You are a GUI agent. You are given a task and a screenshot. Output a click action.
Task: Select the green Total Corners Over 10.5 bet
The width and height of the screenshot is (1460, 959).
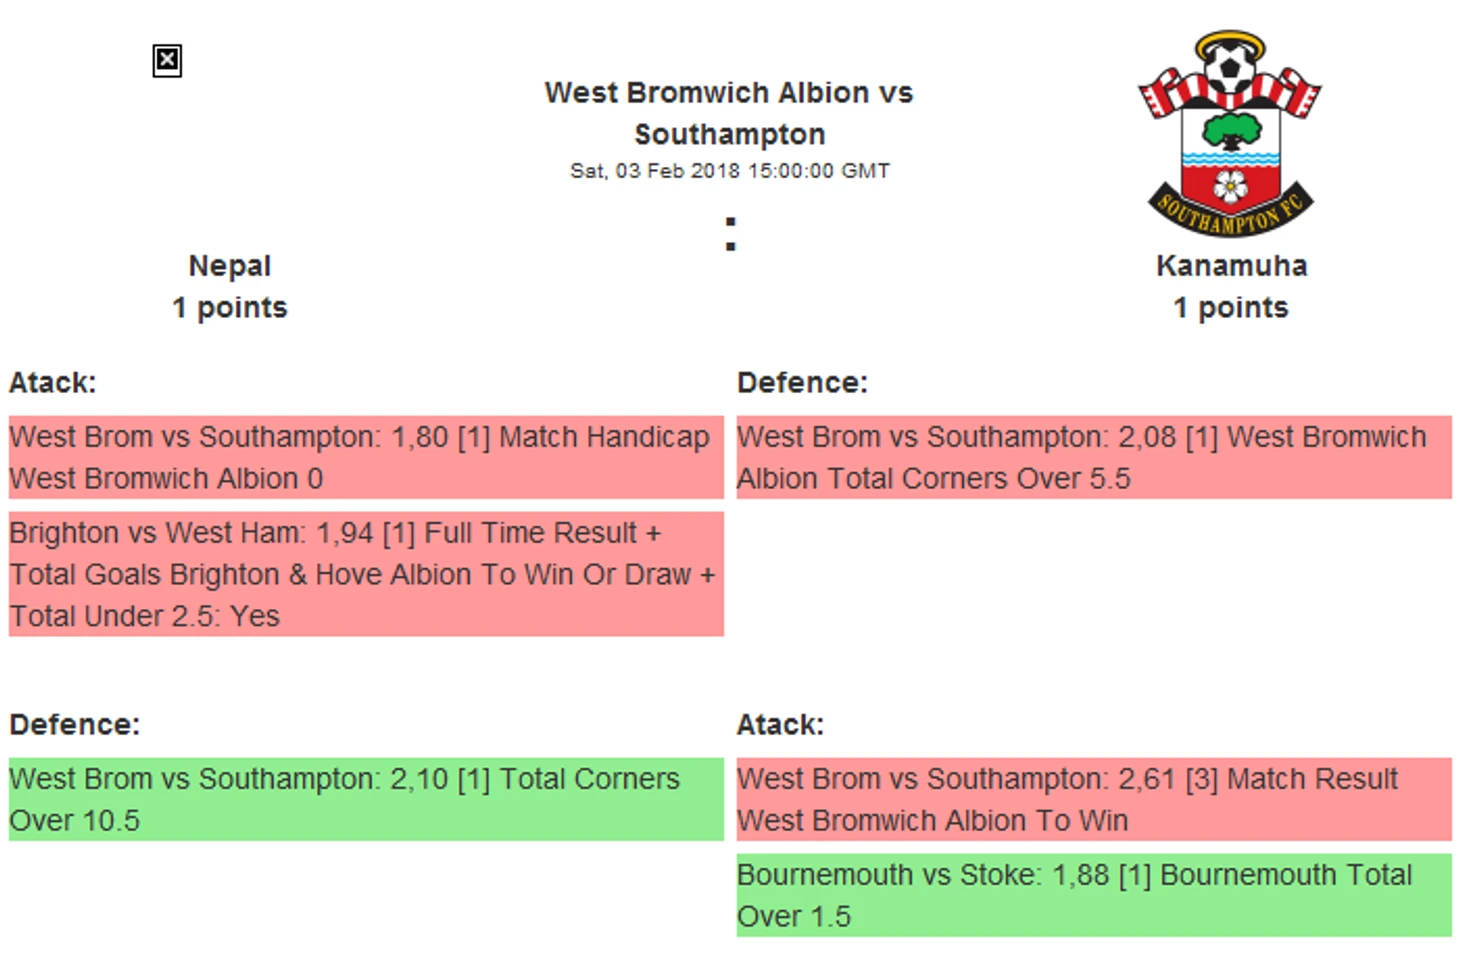tap(366, 799)
